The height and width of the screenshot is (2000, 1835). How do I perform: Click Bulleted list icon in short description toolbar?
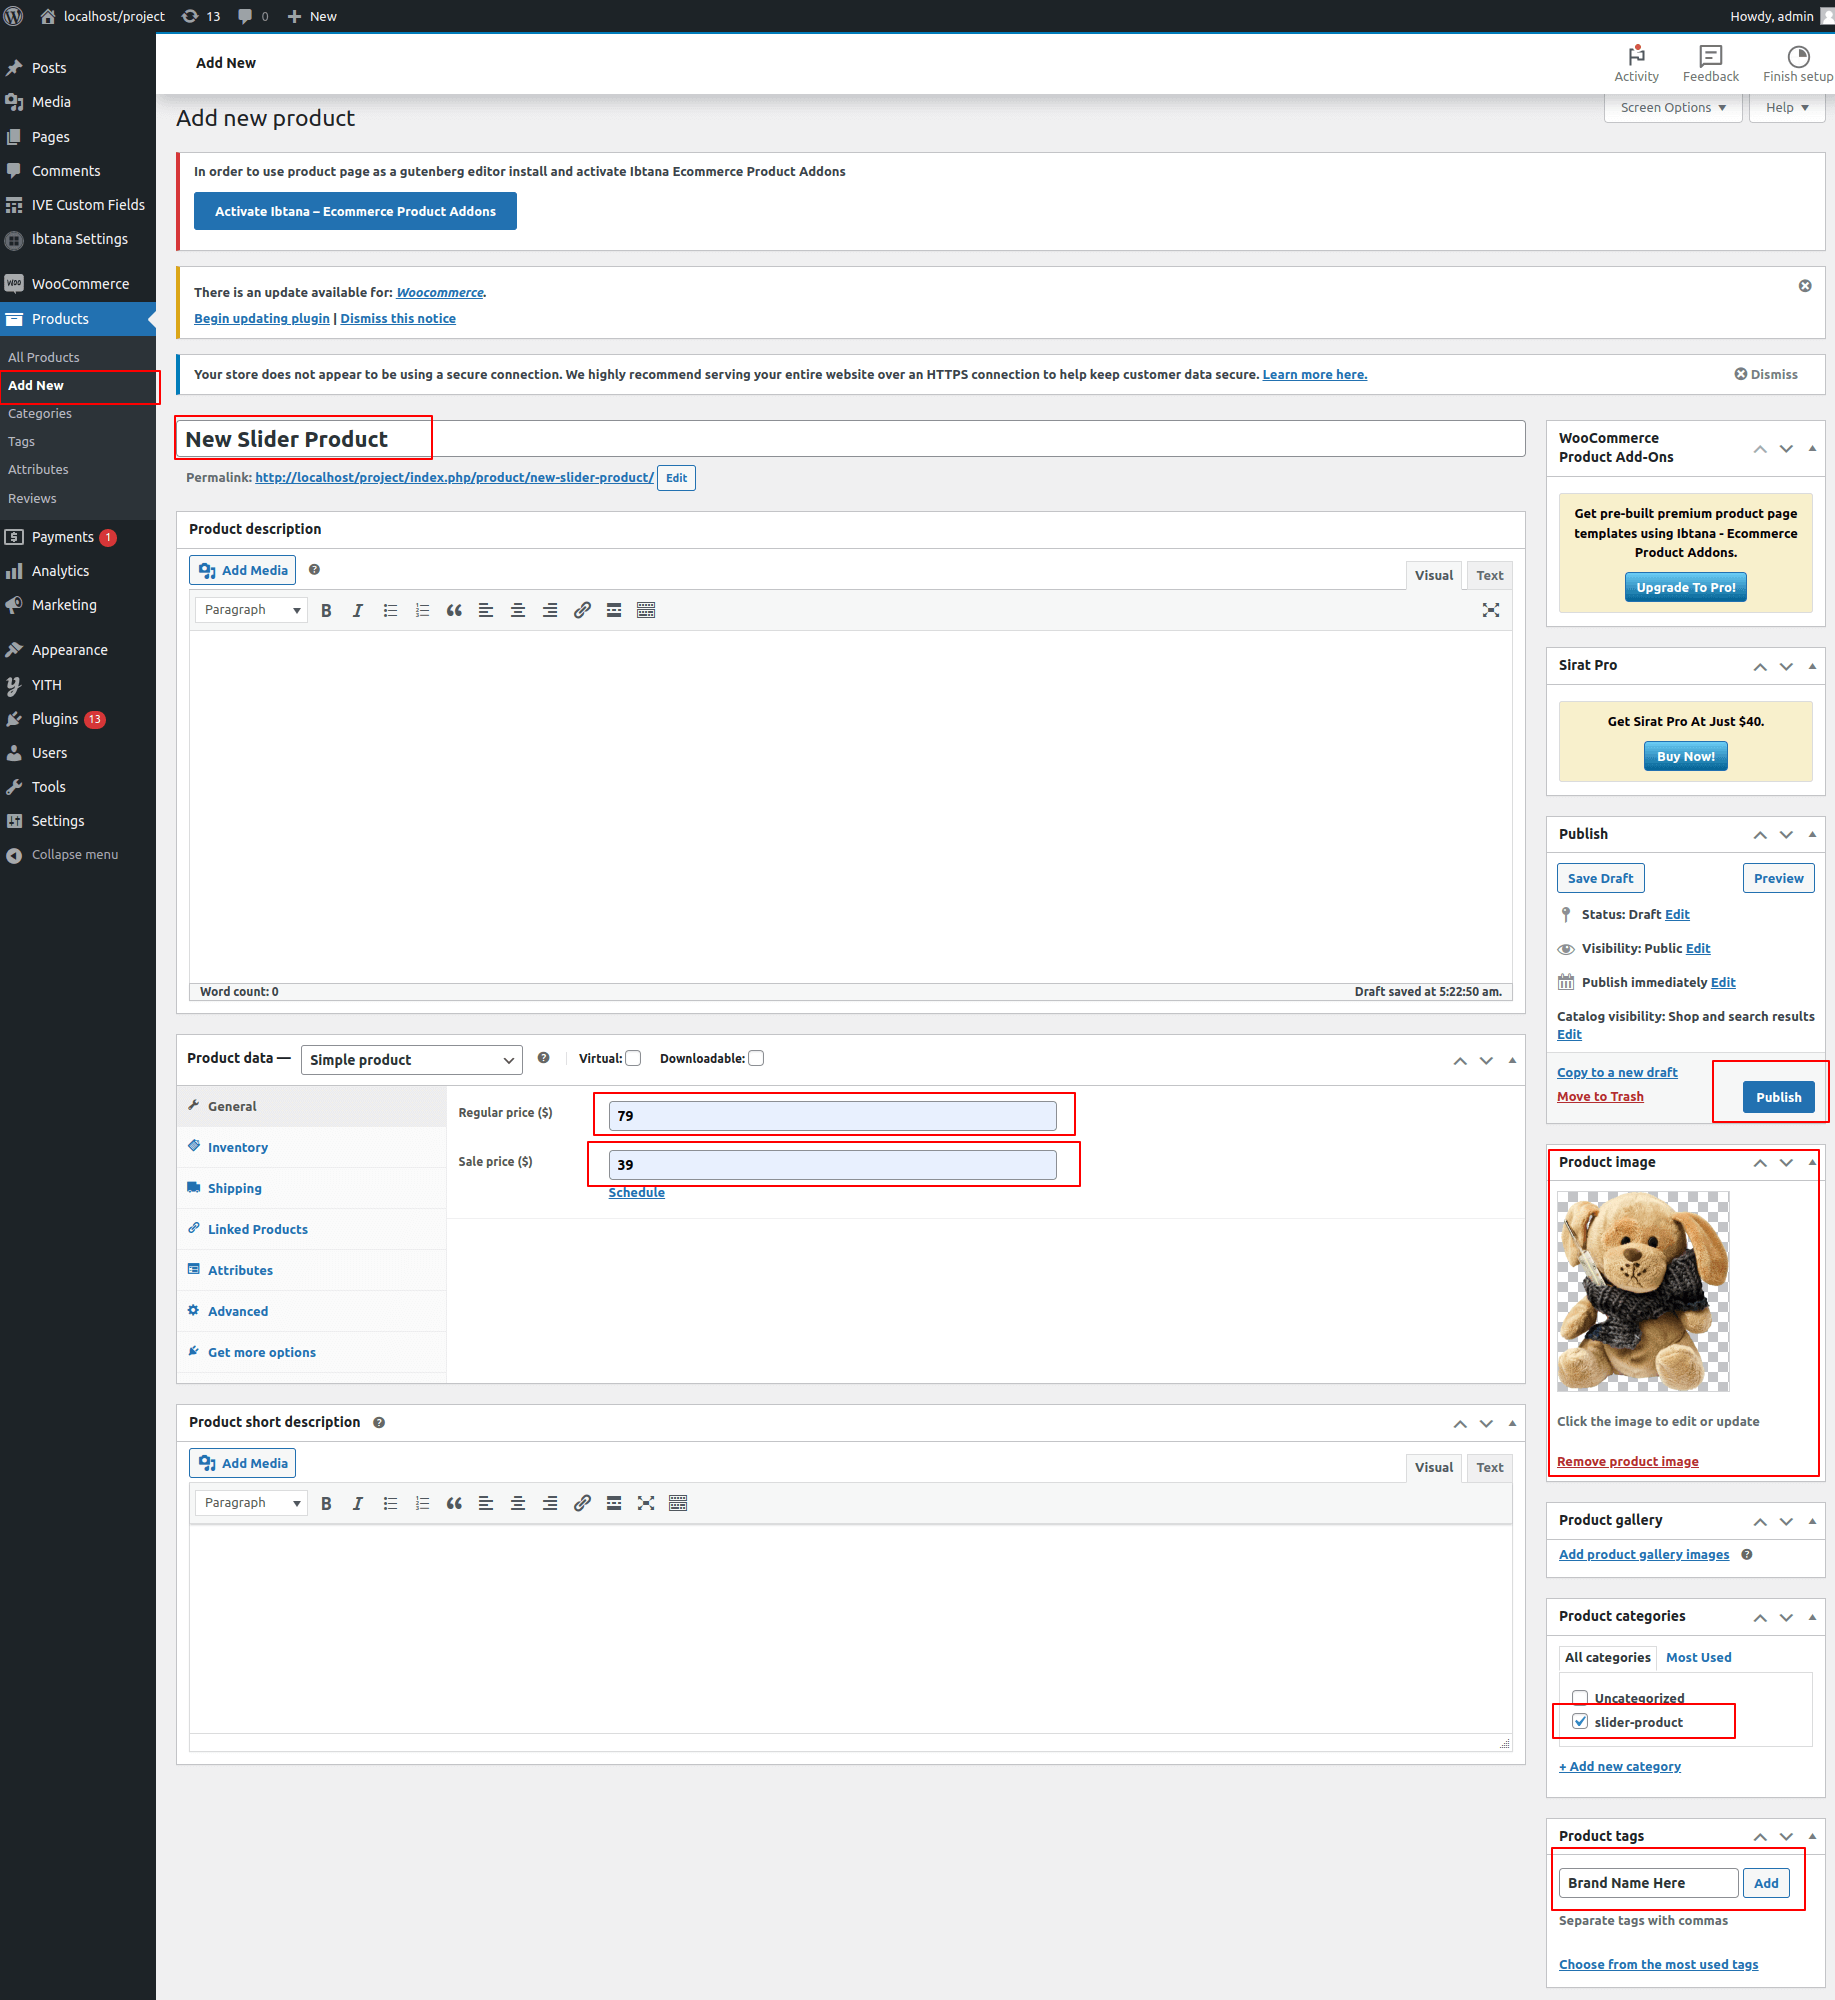point(390,1503)
